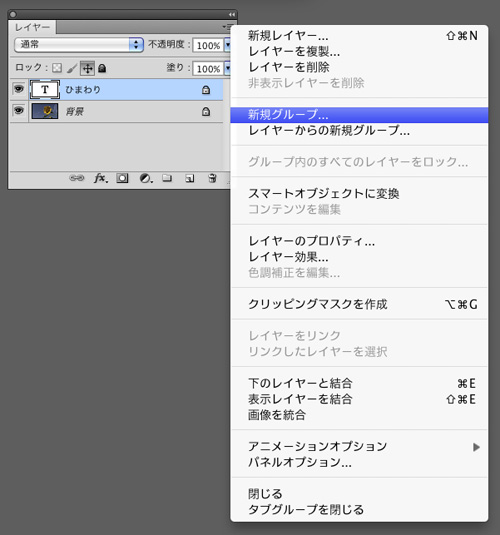Toggle lock position move icon

coord(87,68)
